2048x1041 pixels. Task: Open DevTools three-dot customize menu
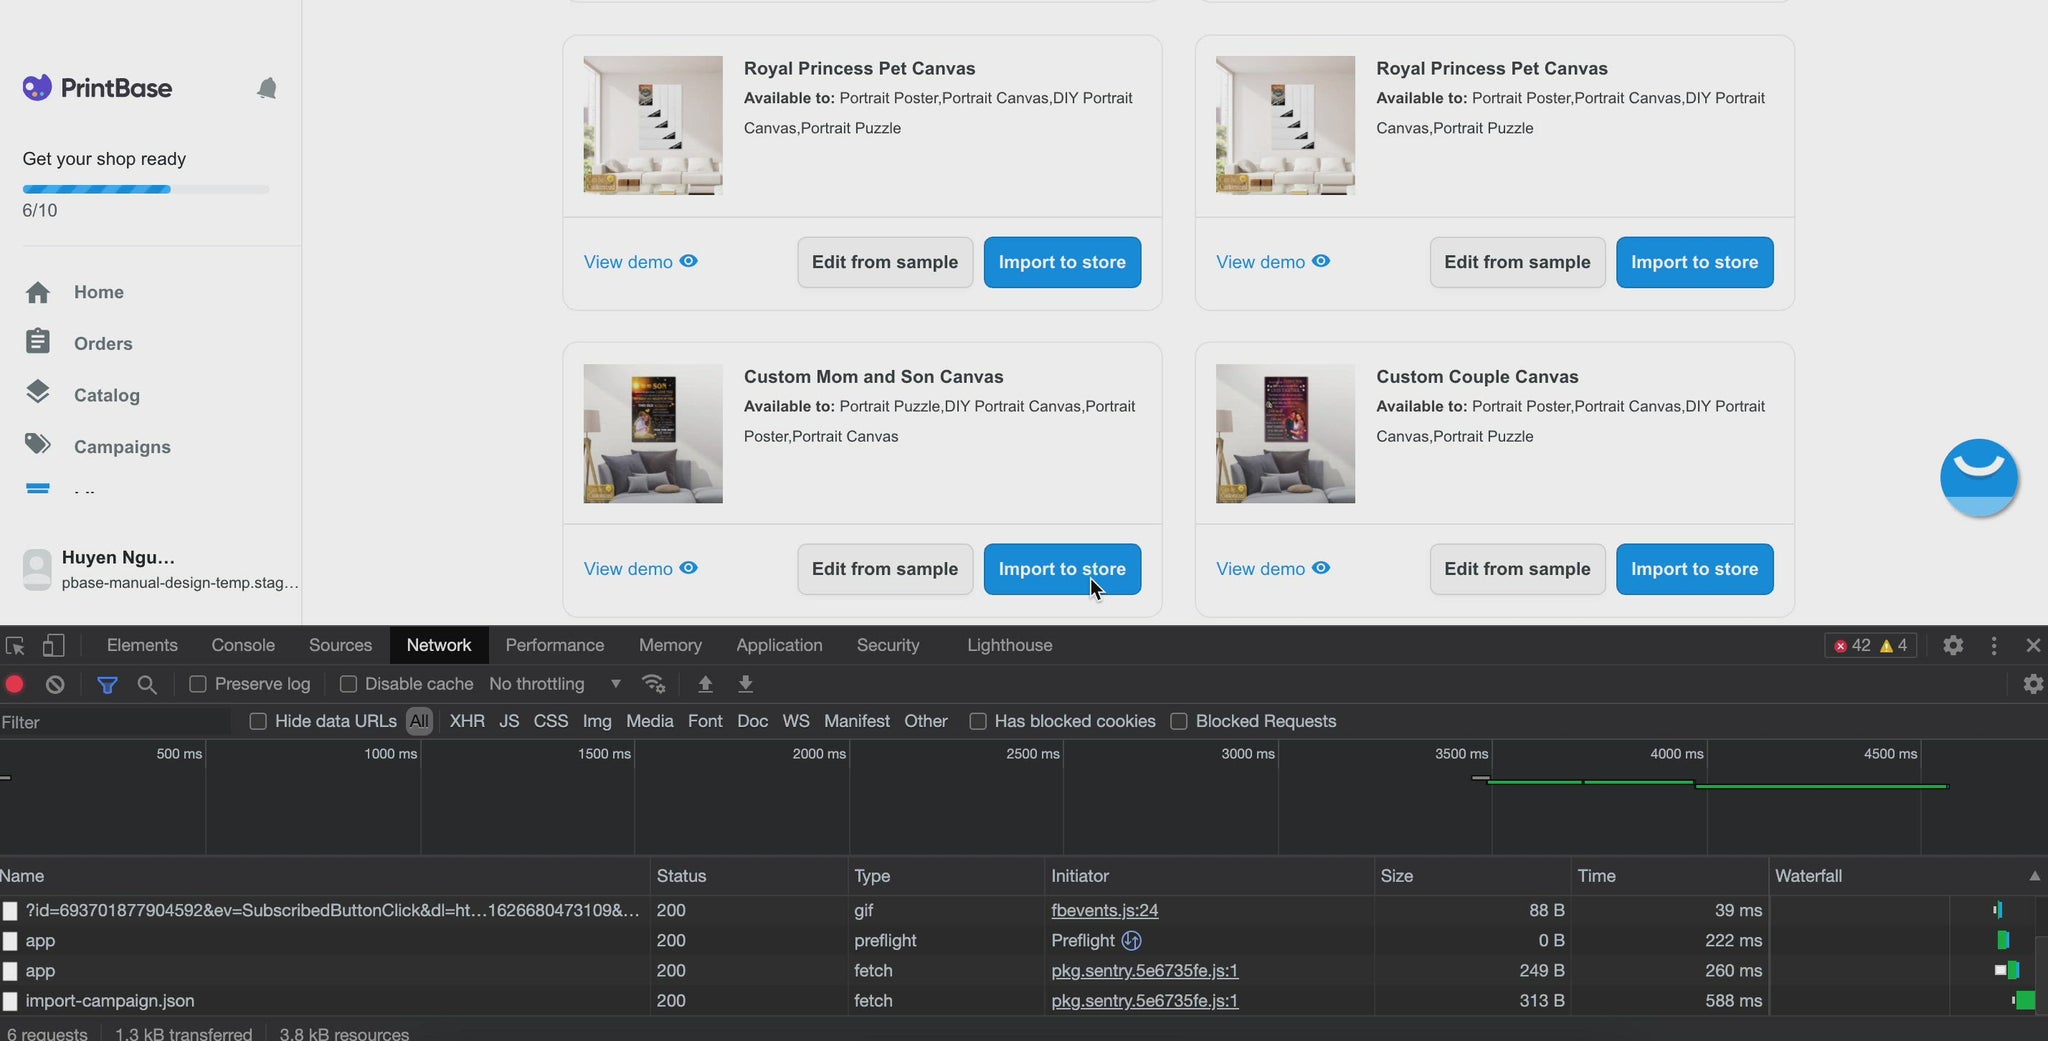click(x=1993, y=646)
